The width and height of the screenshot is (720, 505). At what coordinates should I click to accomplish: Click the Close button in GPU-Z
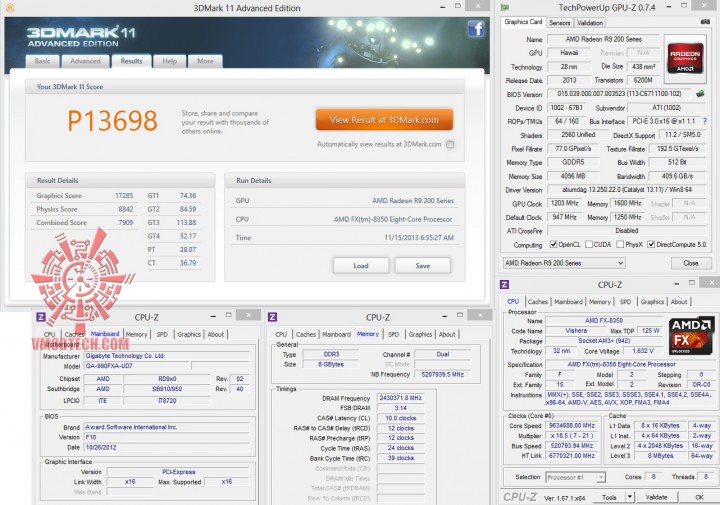point(691,263)
